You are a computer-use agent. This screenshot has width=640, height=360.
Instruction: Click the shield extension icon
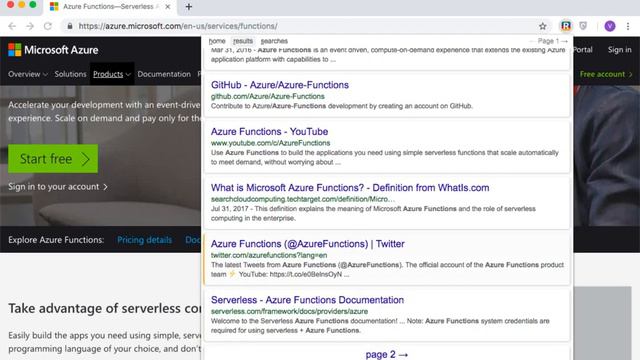click(x=583, y=26)
